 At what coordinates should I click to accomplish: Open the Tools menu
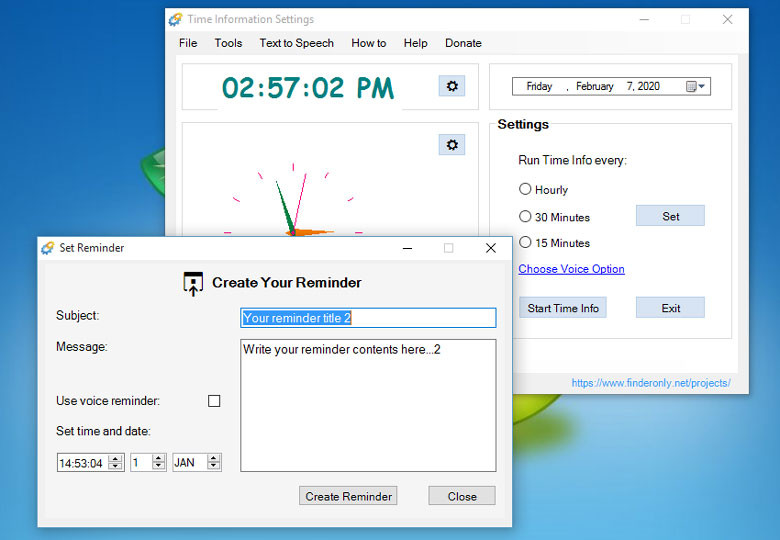(x=228, y=43)
